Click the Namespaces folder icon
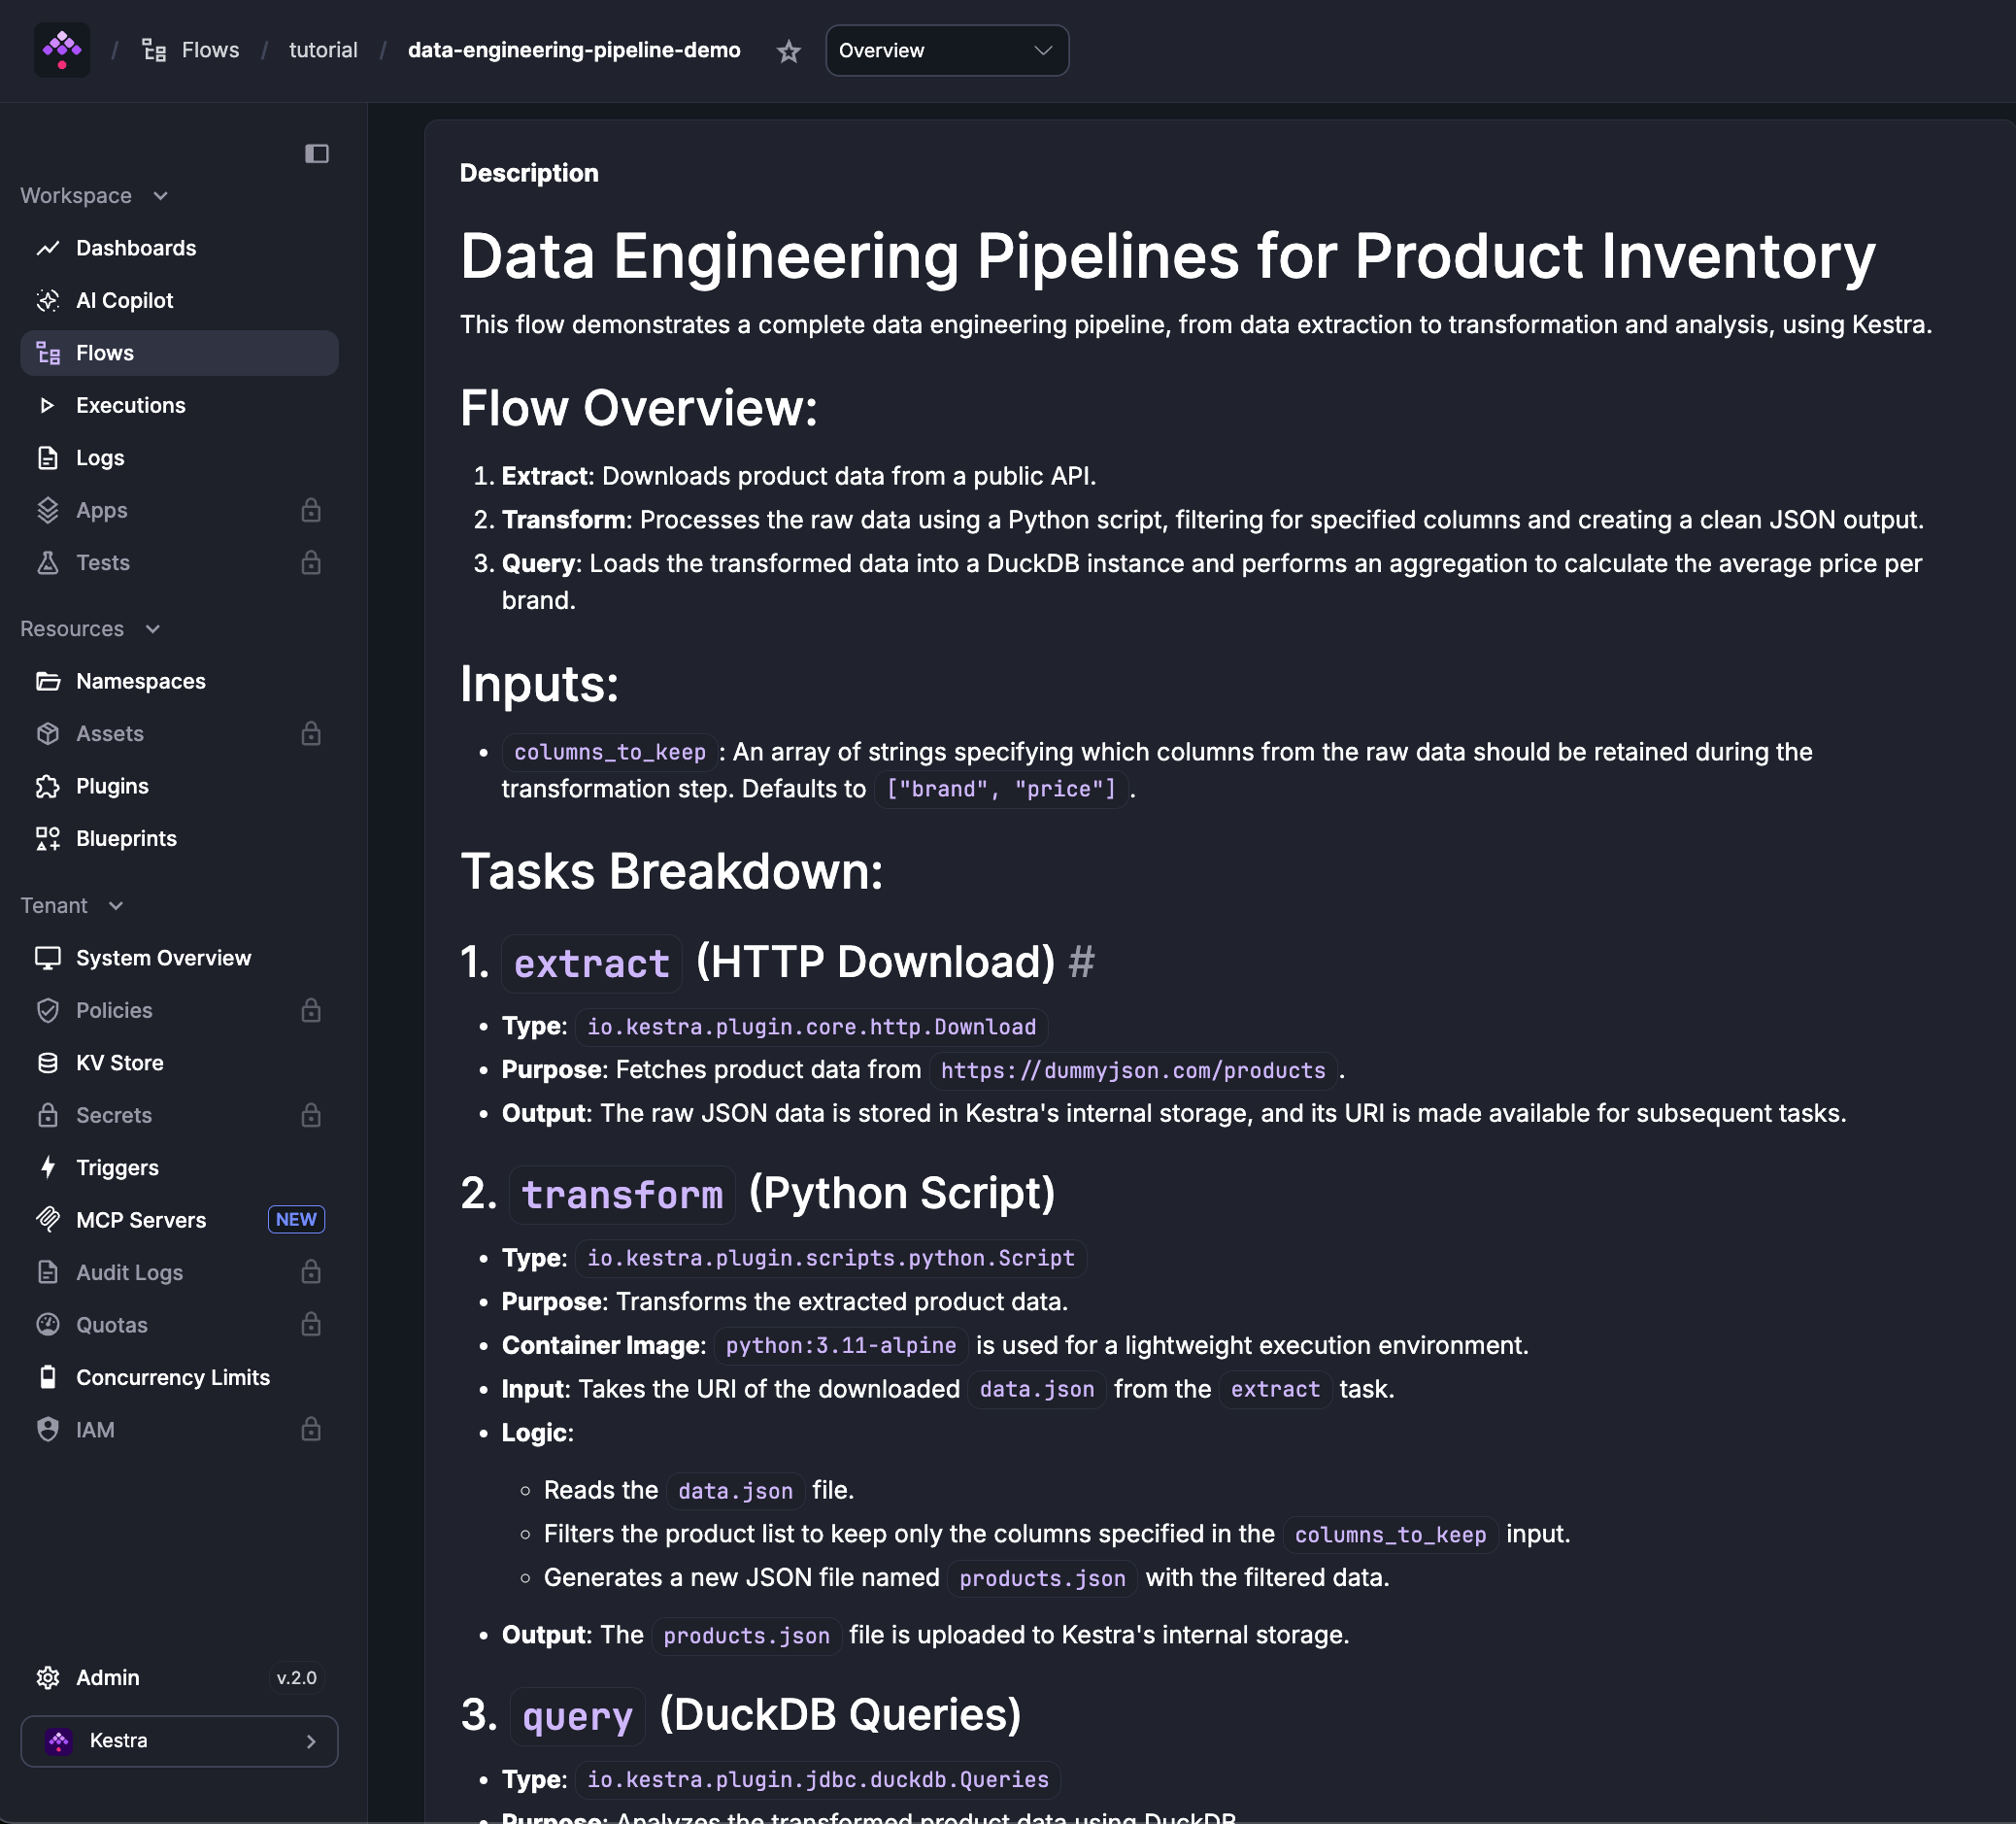This screenshot has height=1824, width=2016. point(48,681)
